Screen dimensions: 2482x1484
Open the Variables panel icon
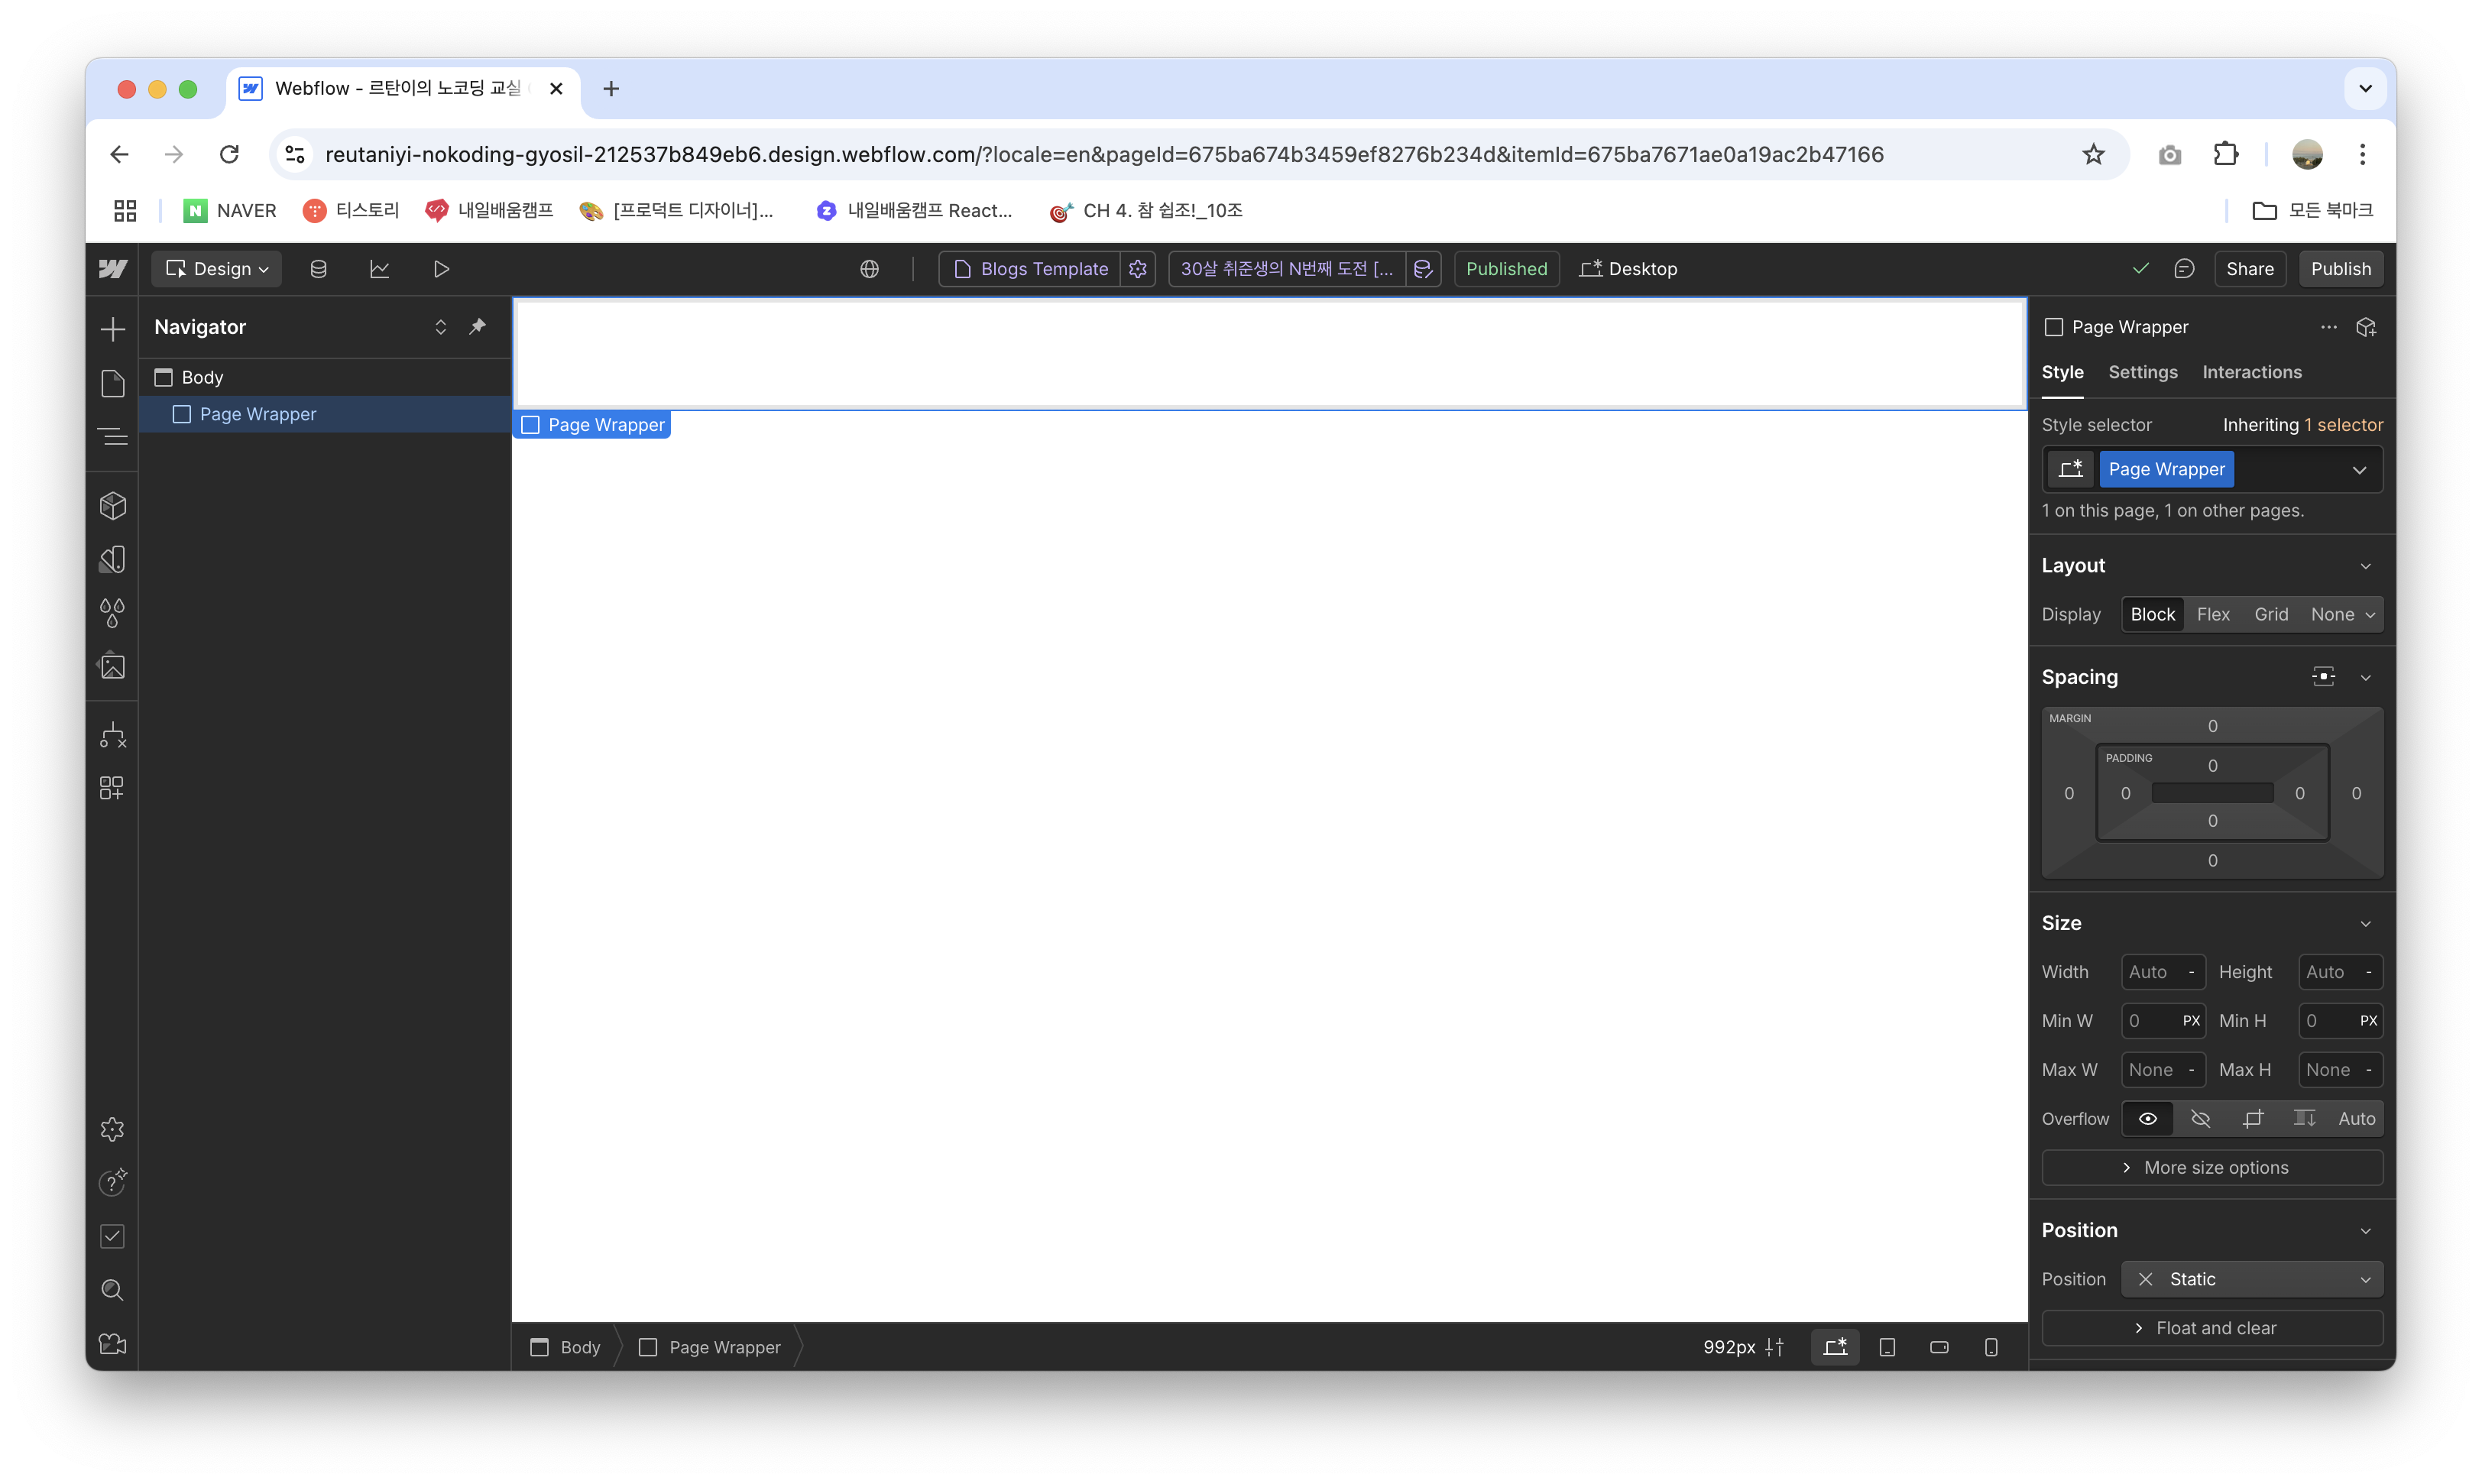(113, 559)
